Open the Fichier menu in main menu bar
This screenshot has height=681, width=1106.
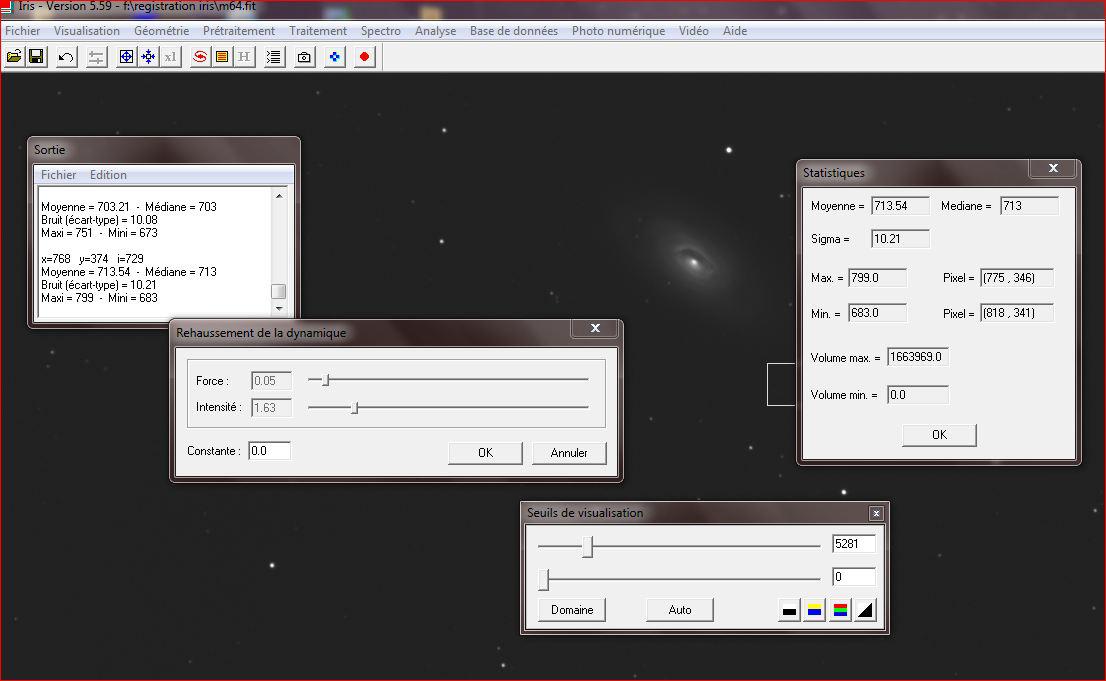coord(23,31)
